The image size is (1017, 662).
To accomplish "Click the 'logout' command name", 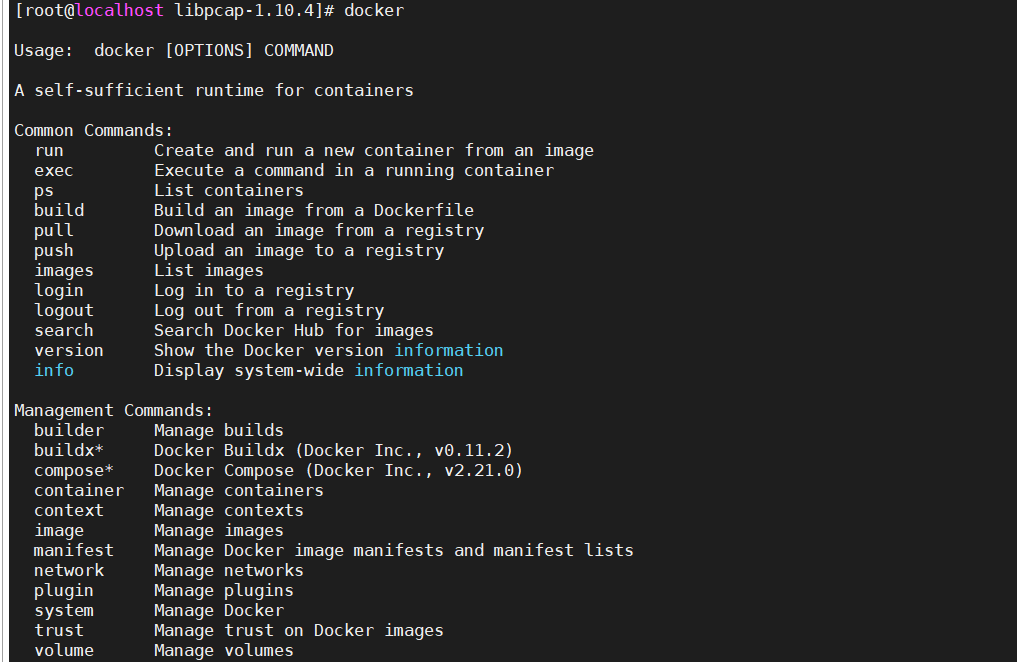I will click(x=64, y=310).
